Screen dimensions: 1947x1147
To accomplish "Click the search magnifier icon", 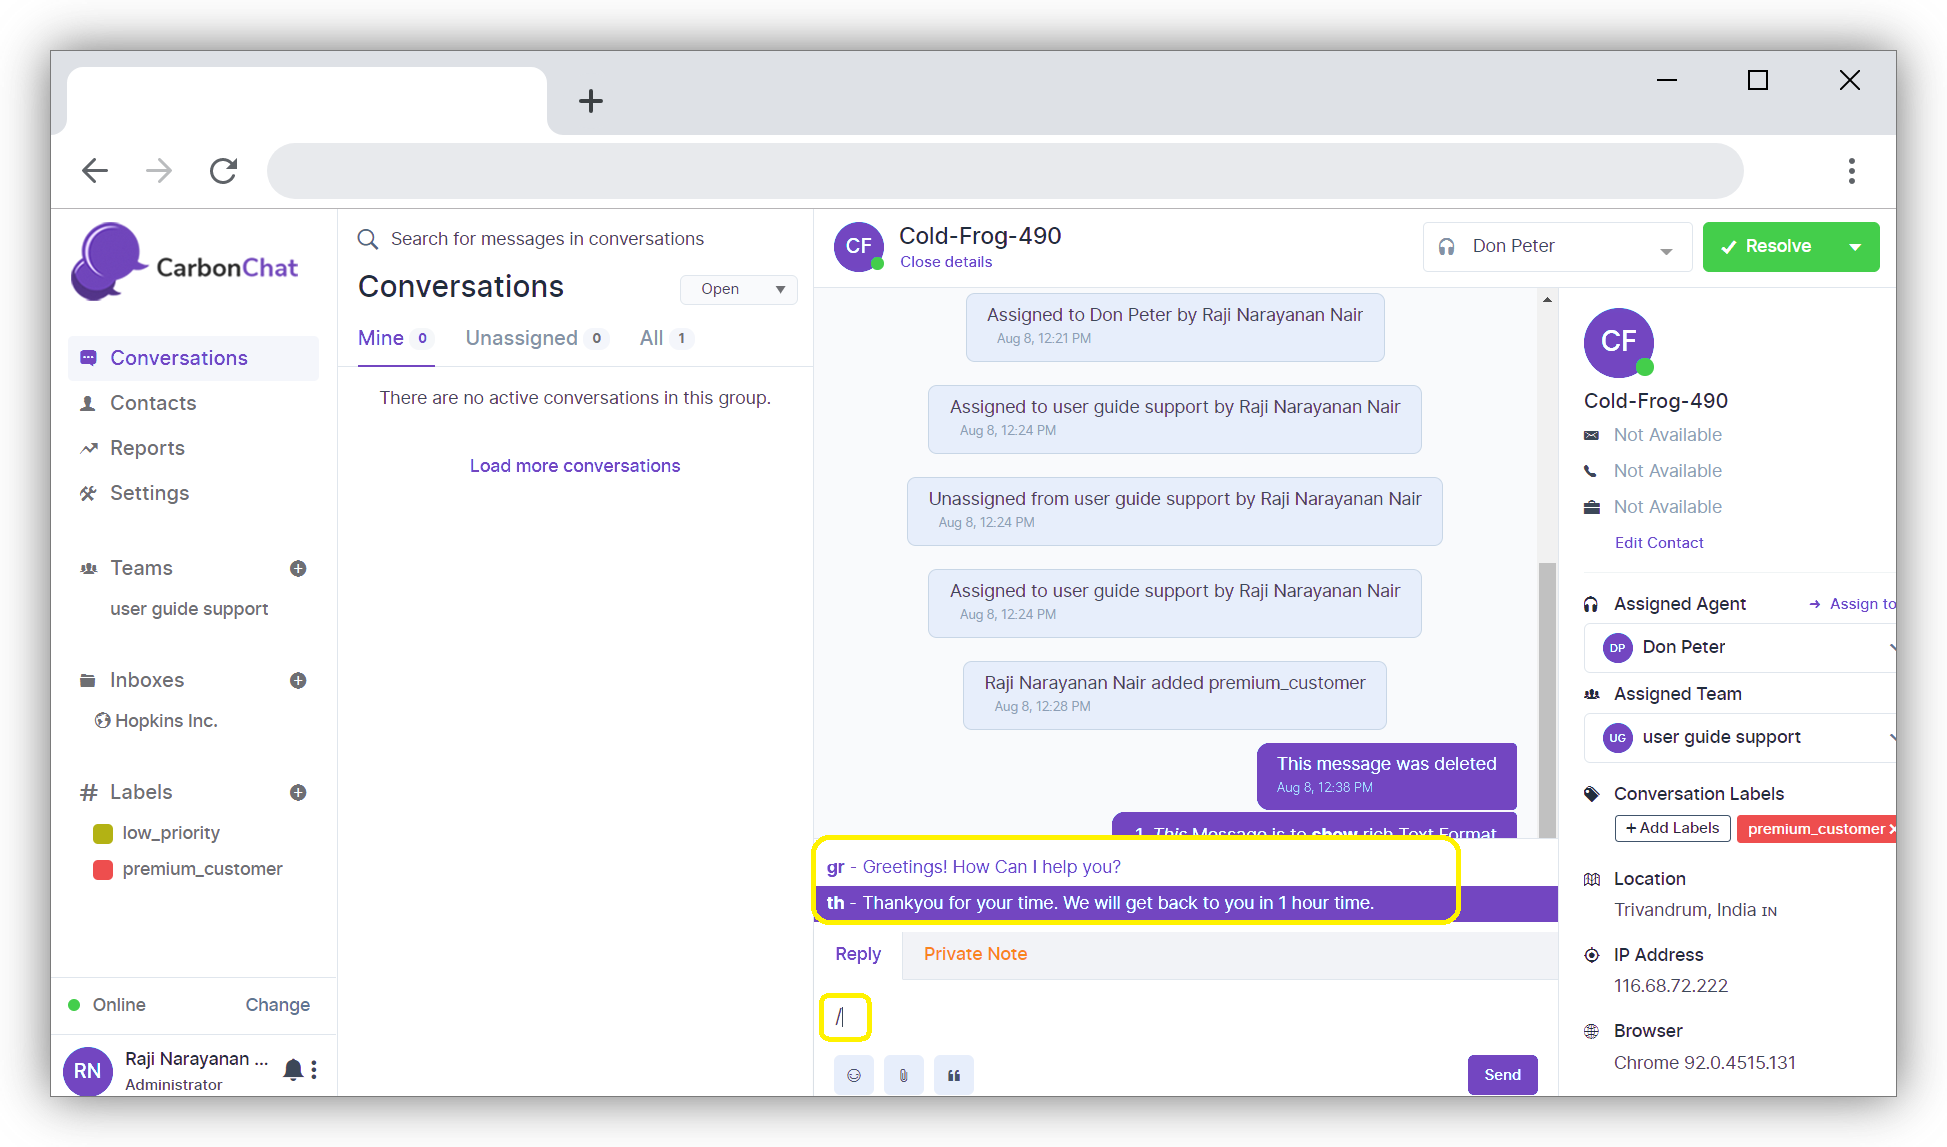I will point(368,239).
